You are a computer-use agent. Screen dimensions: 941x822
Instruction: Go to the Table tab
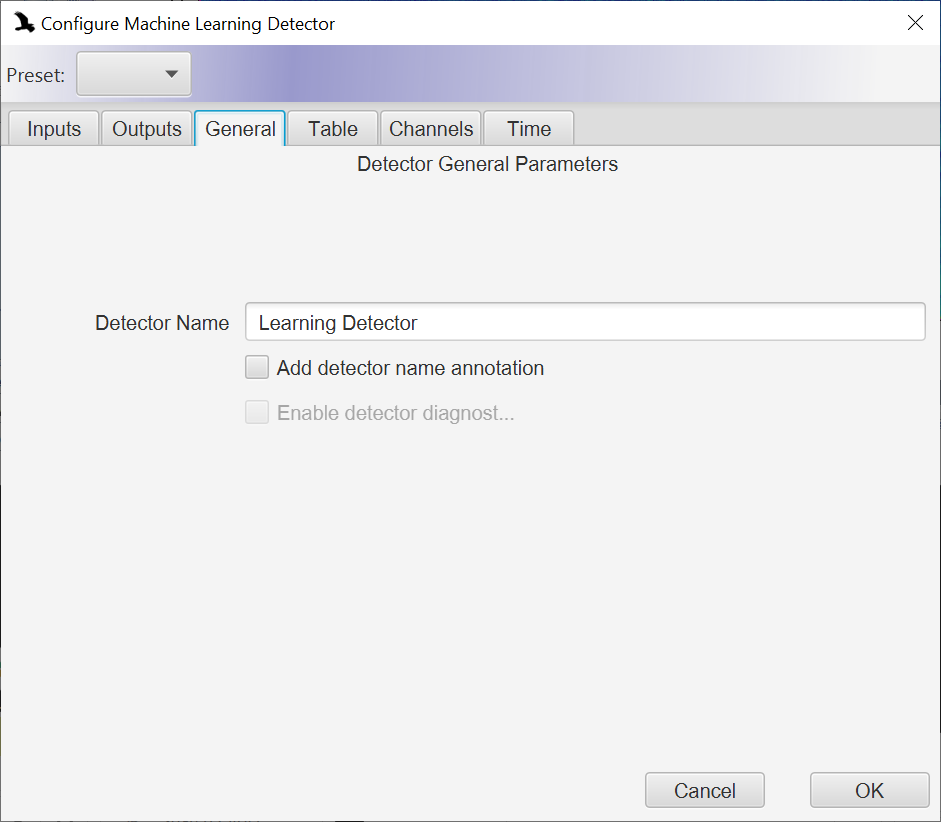click(333, 128)
